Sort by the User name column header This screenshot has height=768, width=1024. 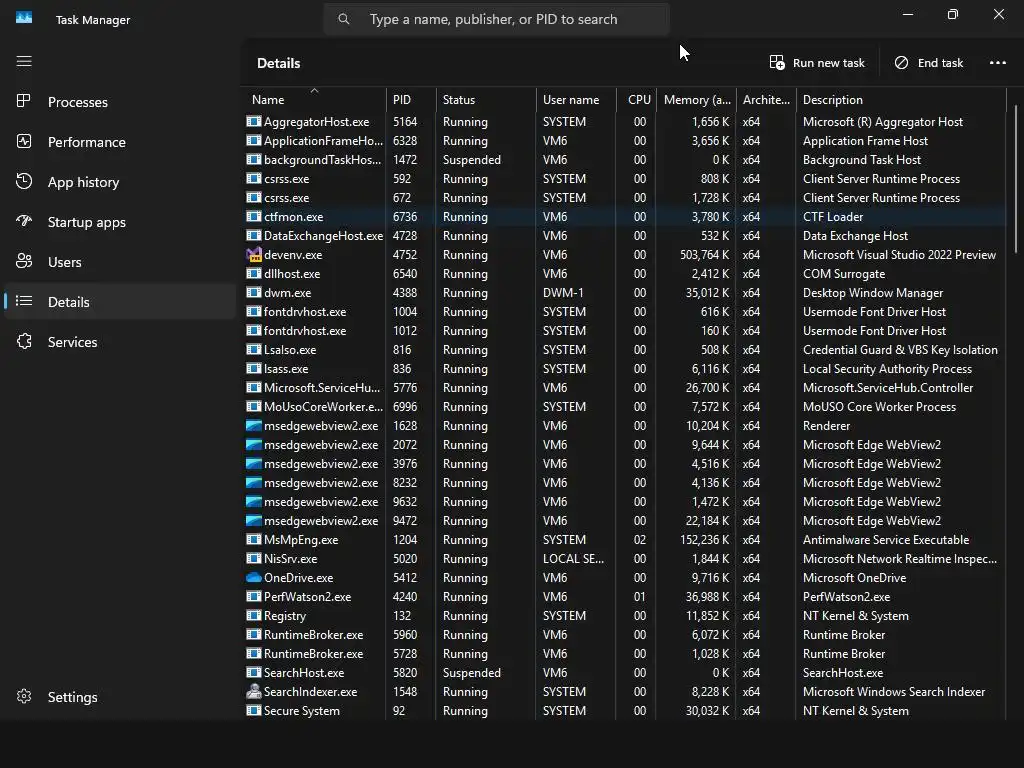[x=576, y=99]
